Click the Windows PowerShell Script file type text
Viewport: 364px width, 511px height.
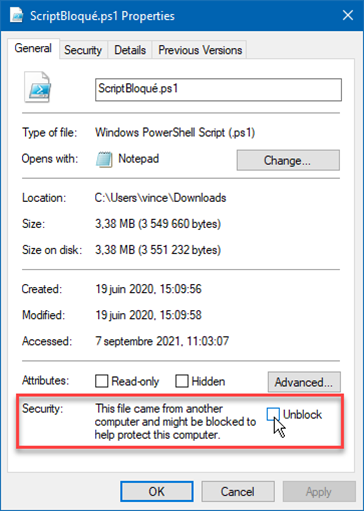[x=175, y=133]
